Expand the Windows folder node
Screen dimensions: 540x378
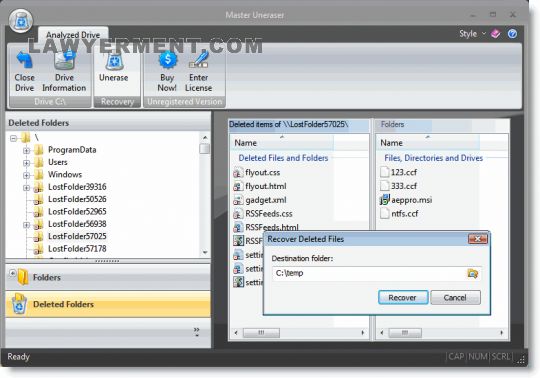click(27, 175)
